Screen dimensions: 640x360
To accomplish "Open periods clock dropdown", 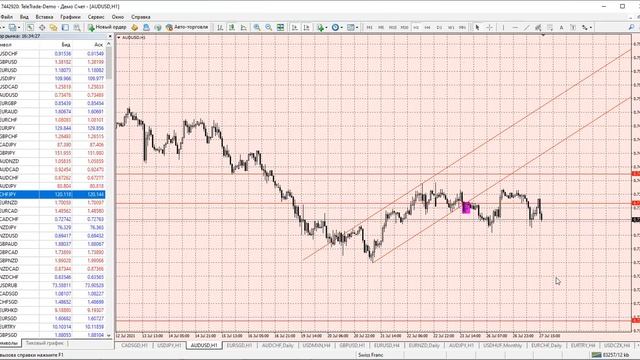I will click(337, 27).
